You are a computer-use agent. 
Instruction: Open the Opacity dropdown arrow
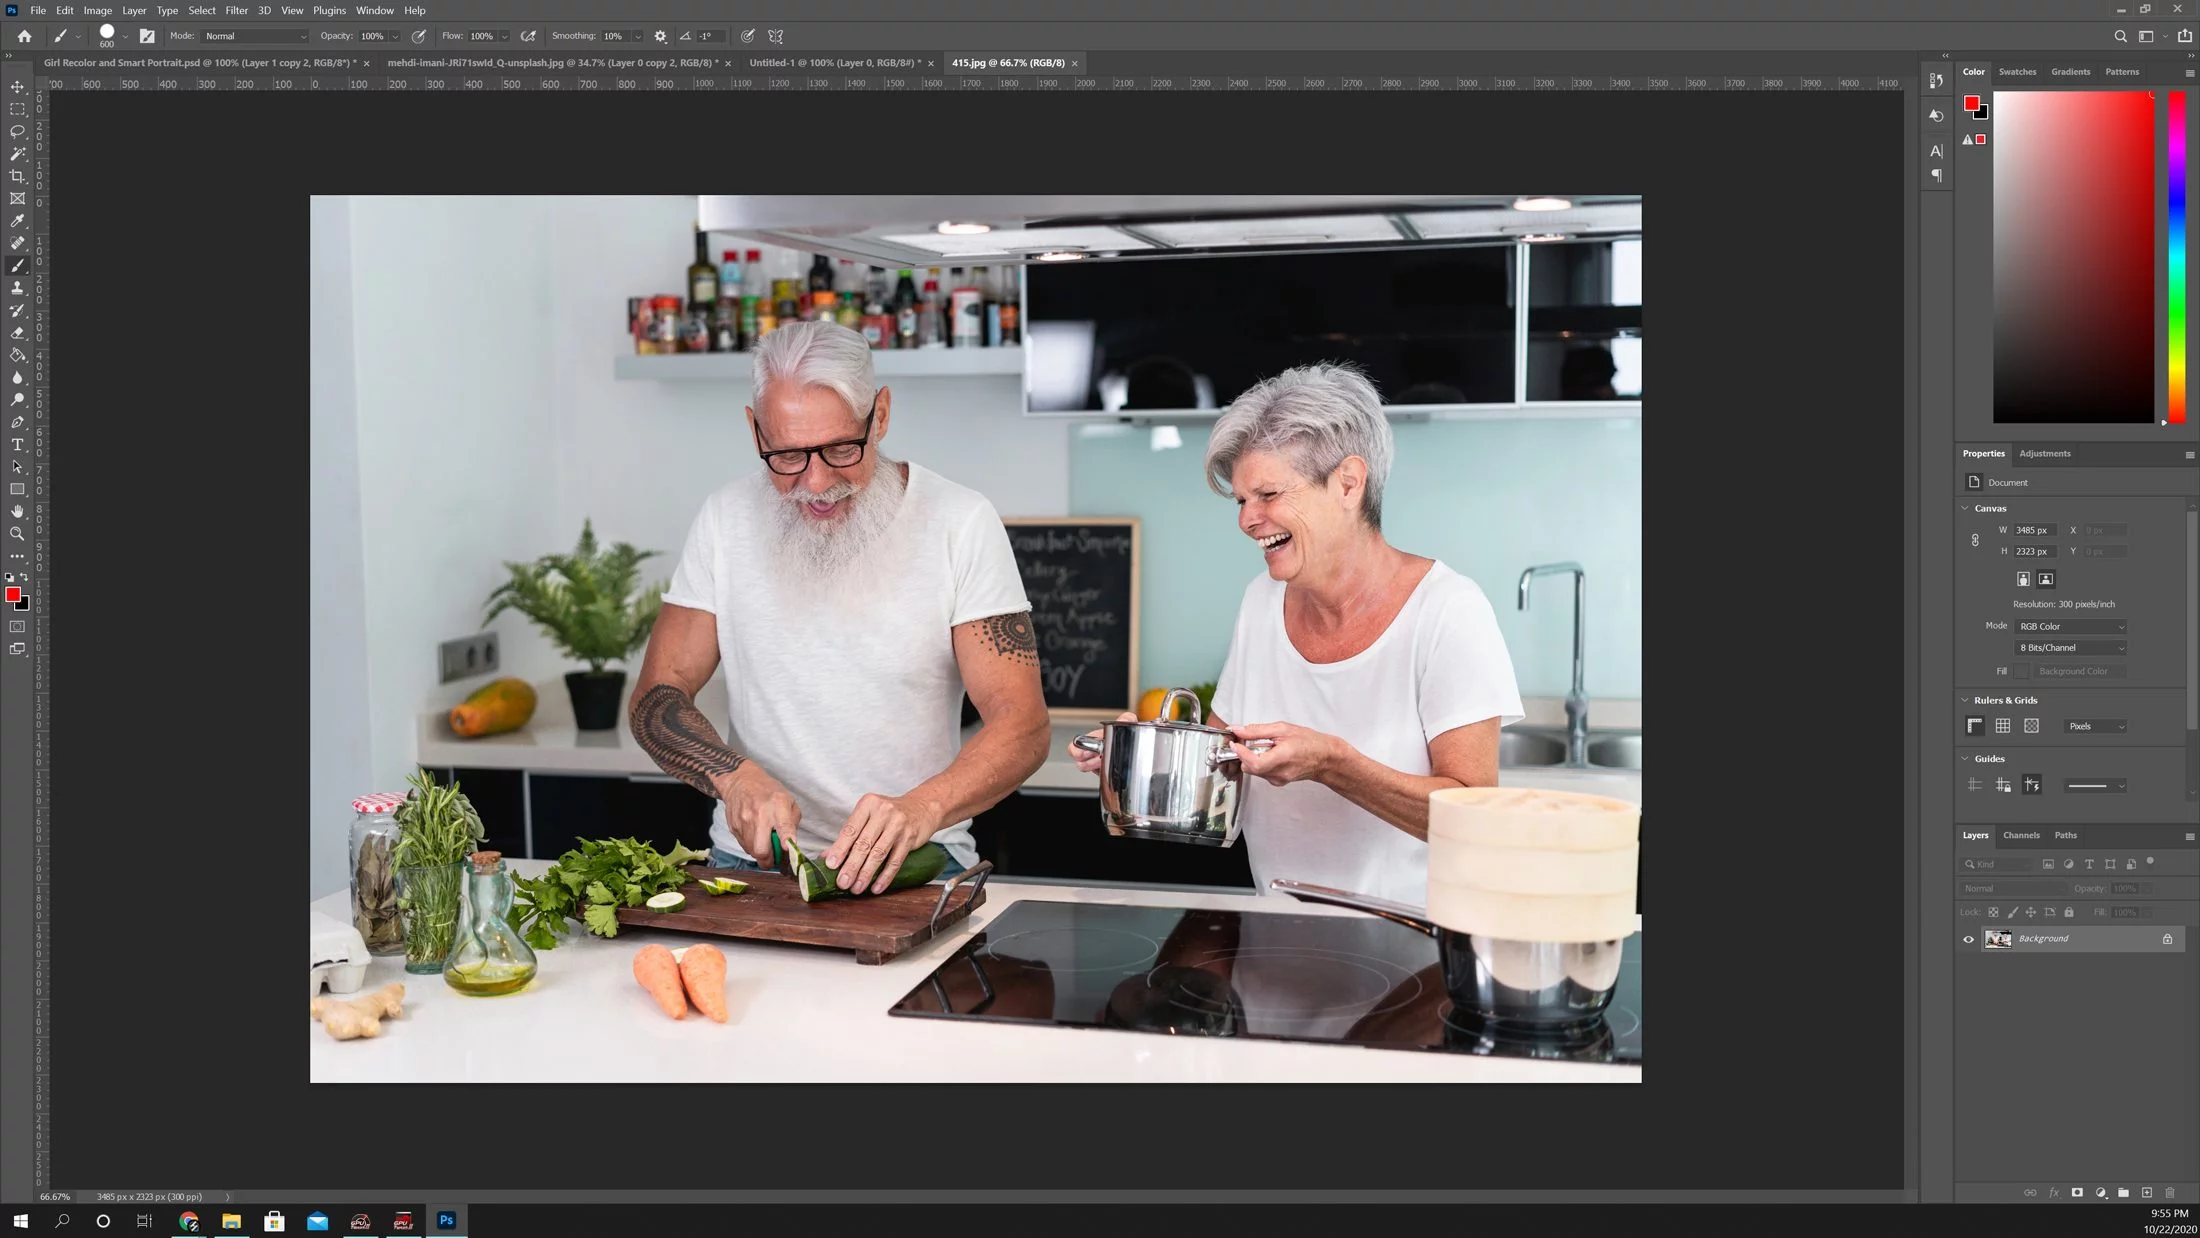(x=395, y=36)
